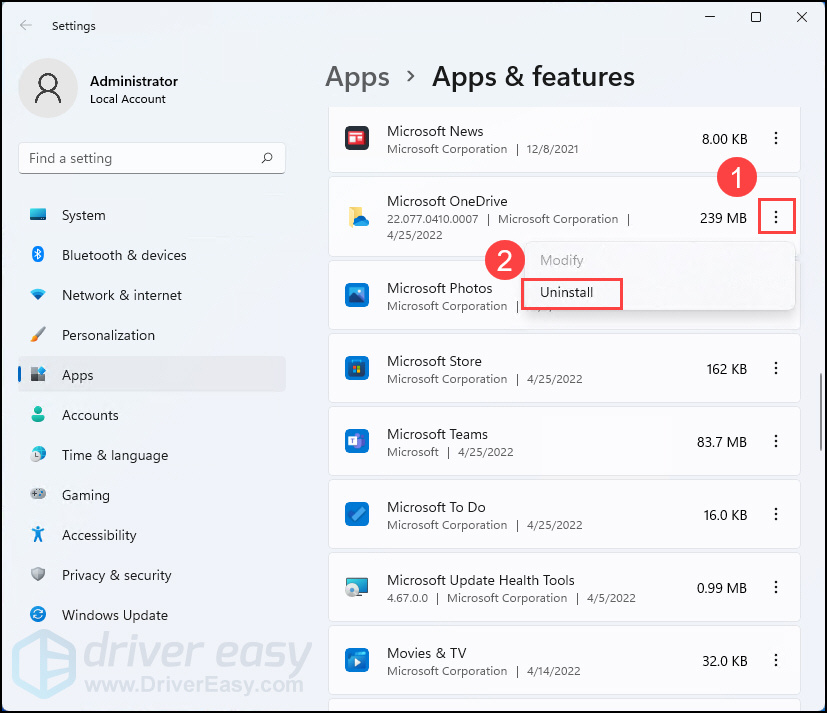Image resolution: width=827 pixels, height=713 pixels.
Task: Click the Accounts person icon
Action: tap(38, 415)
